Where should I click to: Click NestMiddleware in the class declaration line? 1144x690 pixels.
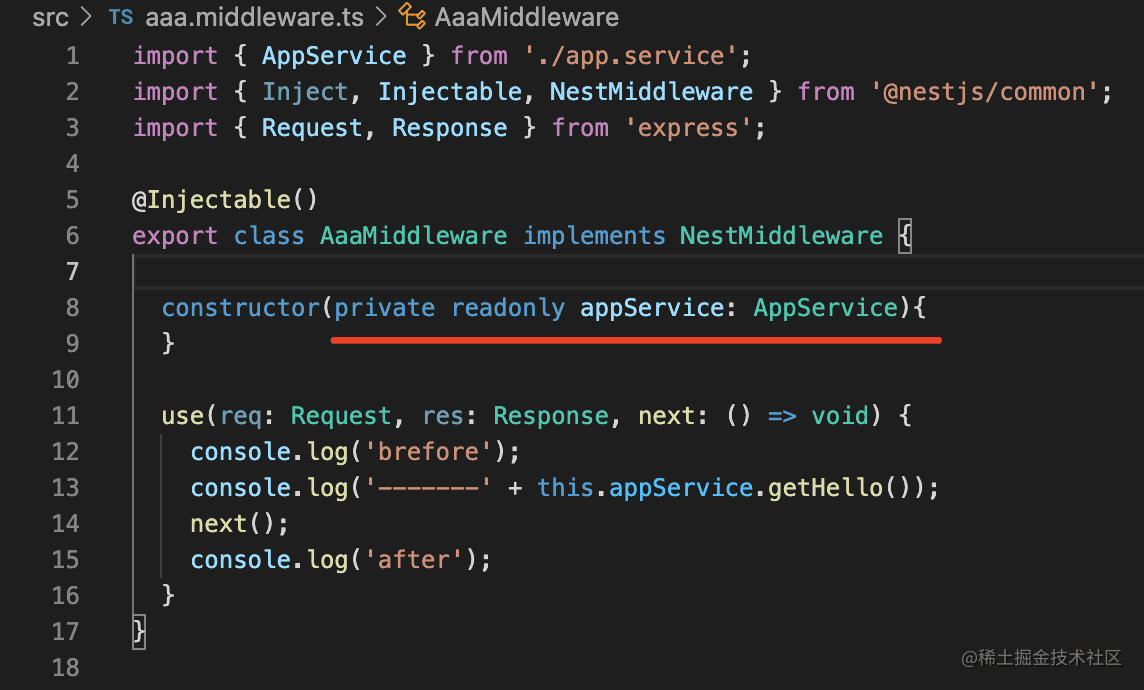tap(781, 236)
